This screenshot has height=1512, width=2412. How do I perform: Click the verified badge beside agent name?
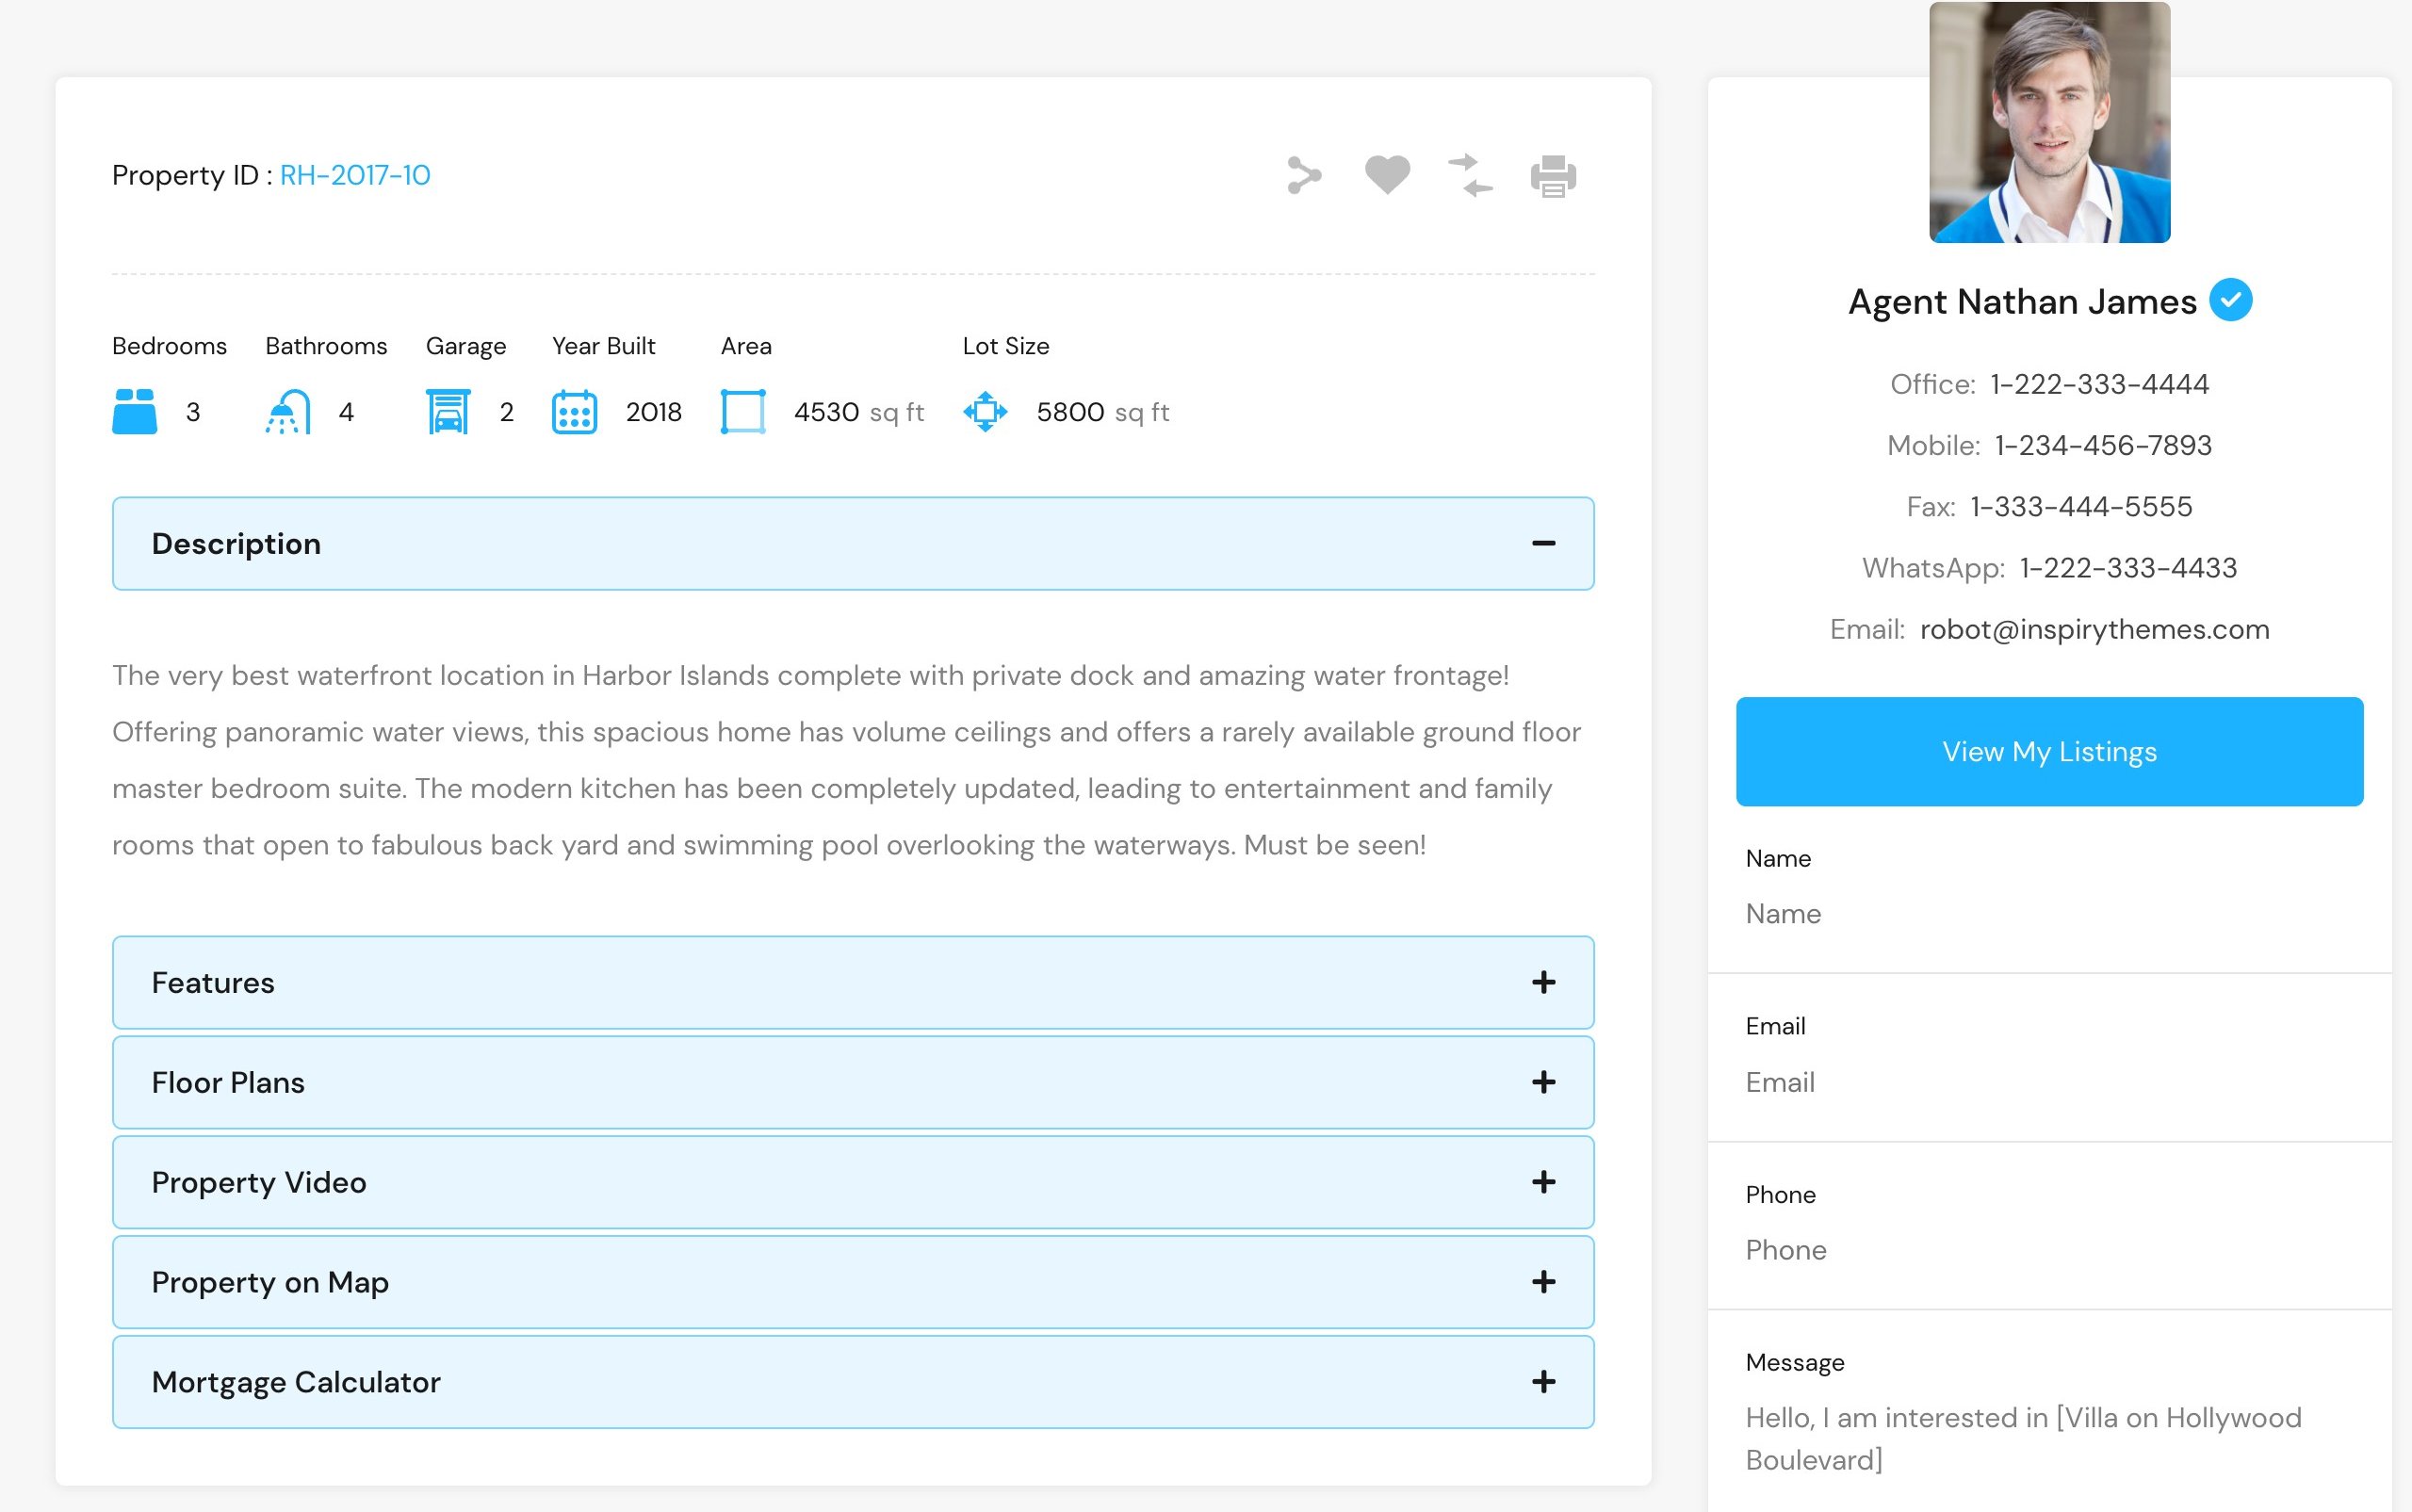[2230, 300]
